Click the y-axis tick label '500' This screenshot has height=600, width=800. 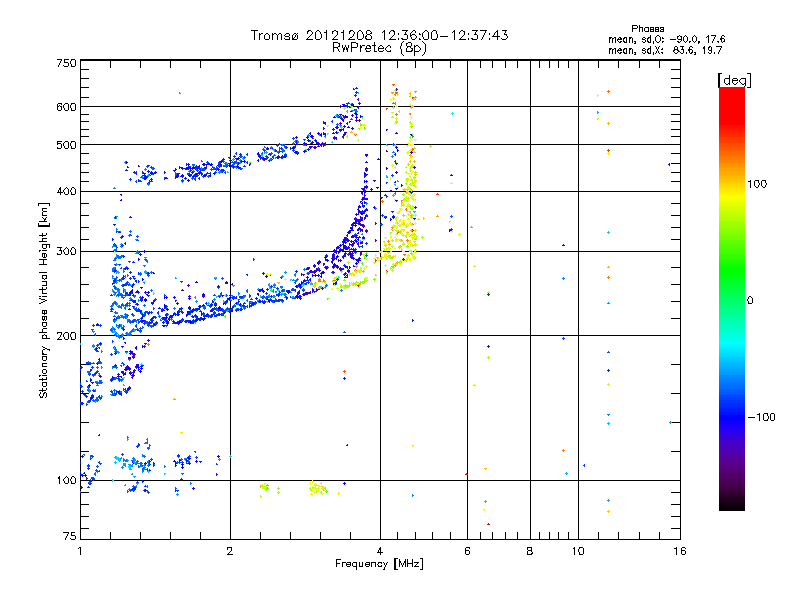click(66, 145)
